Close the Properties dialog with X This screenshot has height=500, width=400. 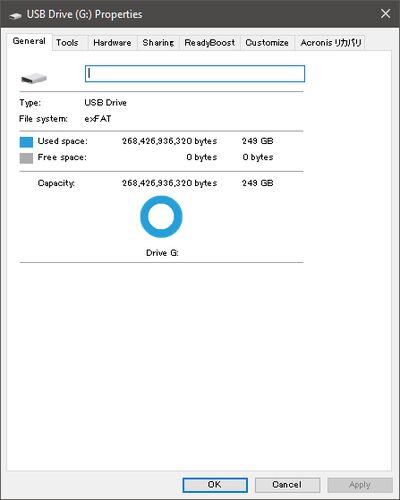click(385, 14)
